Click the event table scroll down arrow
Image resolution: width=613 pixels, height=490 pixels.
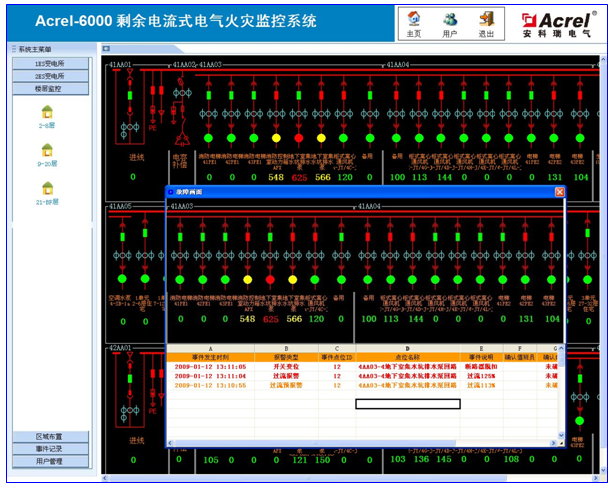pyautogui.click(x=561, y=435)
